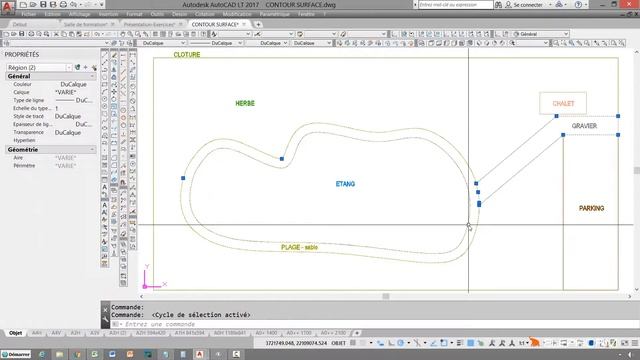Click the Cut scissors icon in standard toolbar

(56, 34)
